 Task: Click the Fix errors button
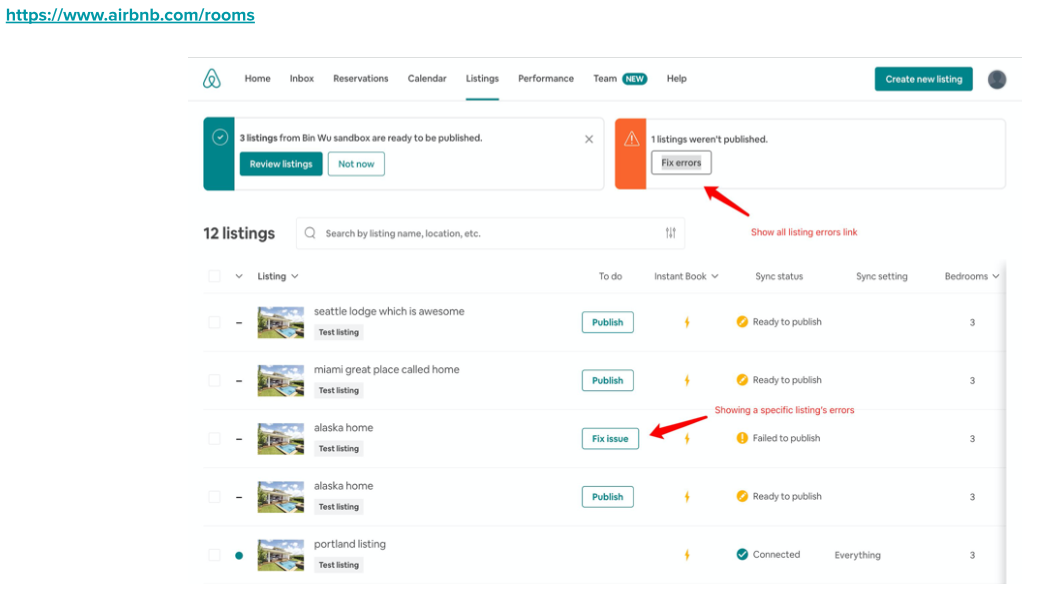point(681,163)
